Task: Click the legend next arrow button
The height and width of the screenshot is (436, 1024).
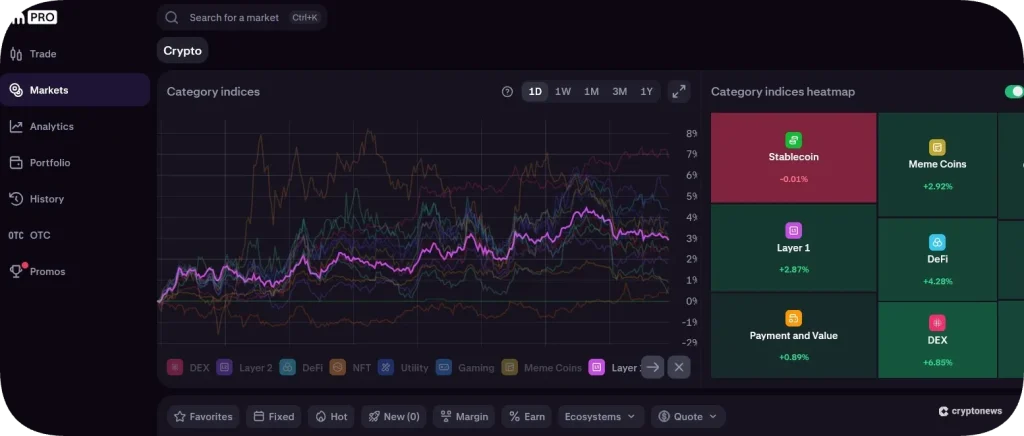Action: 652,367
